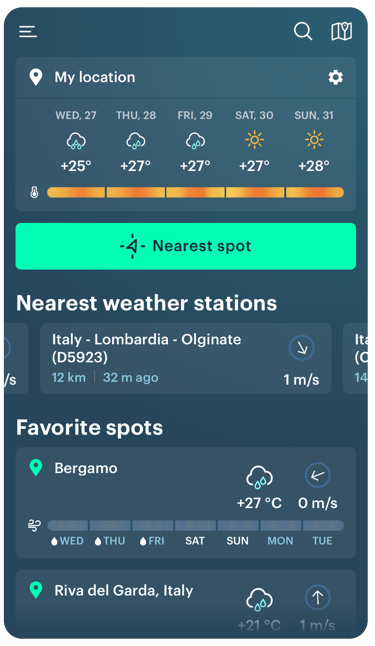Open Bergamo favorite spot
The width and height of the screenshot is (375, 646).
(x=185, y=503)
